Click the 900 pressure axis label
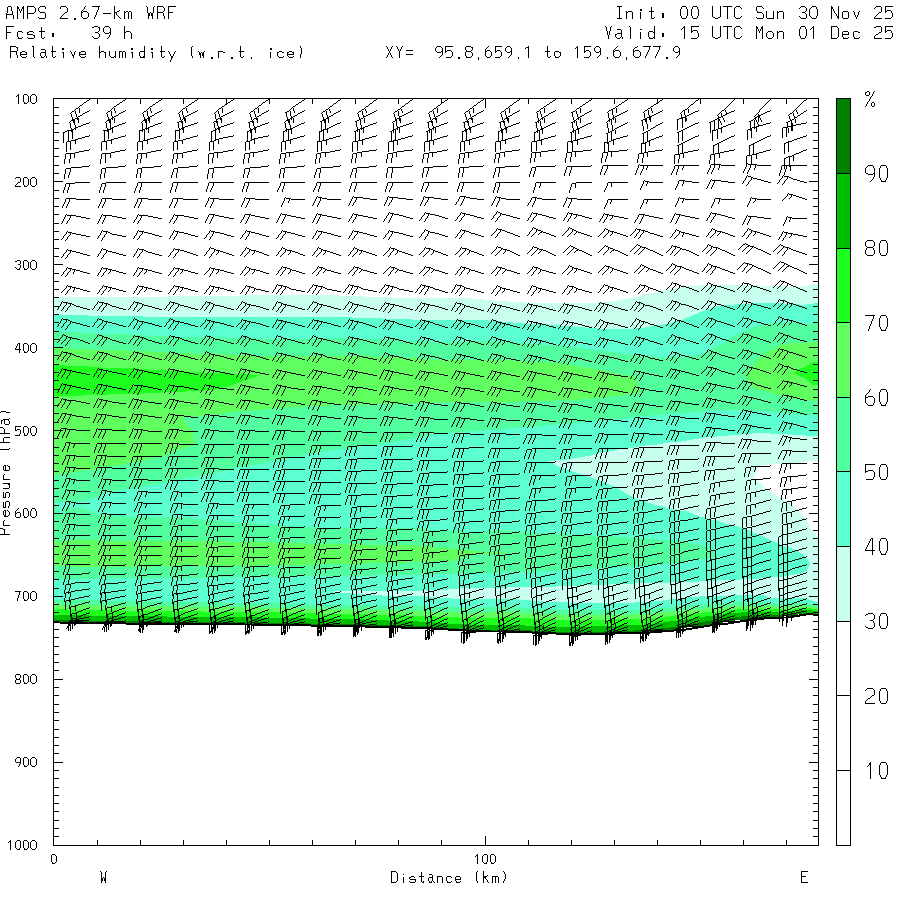This screenshot has width=900, height=900. [x=26, y=762]
